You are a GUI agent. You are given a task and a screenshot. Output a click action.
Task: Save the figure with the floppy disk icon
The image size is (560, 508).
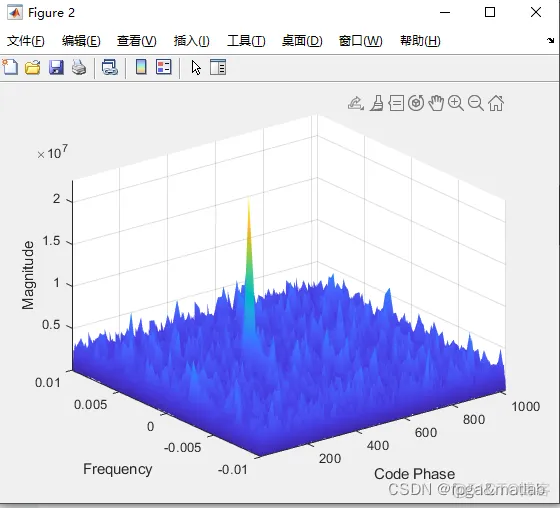pos(56,67)
